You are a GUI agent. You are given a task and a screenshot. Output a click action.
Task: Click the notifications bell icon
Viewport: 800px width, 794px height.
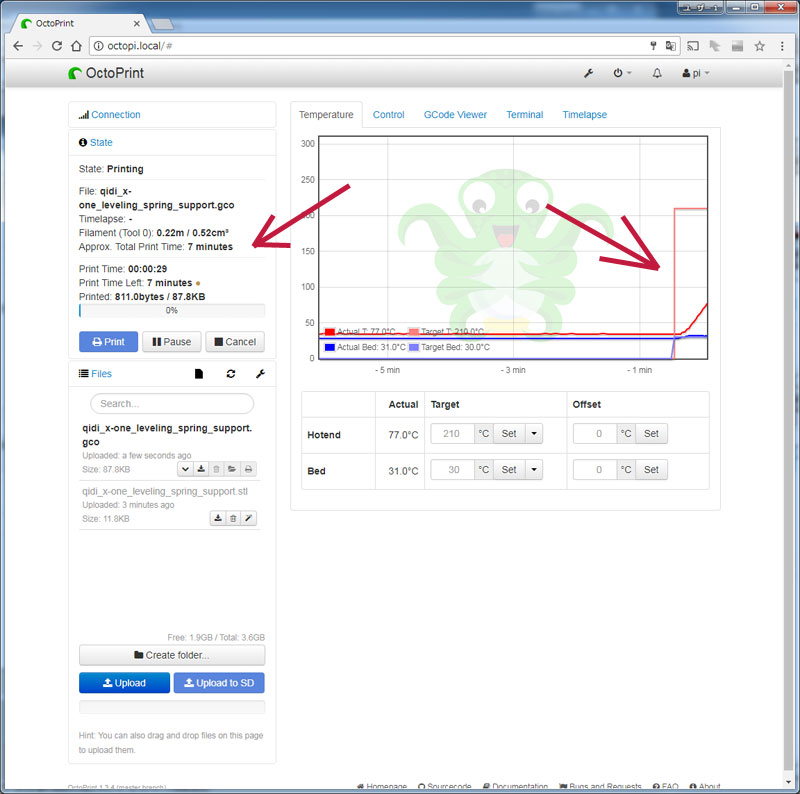[657, 73]
